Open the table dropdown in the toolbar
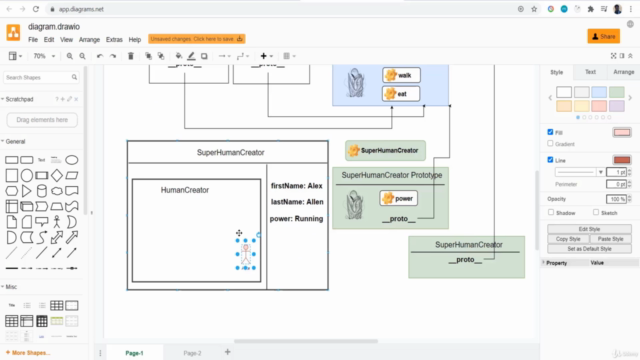Screen dimensions: 640x360 click(289, 56)
